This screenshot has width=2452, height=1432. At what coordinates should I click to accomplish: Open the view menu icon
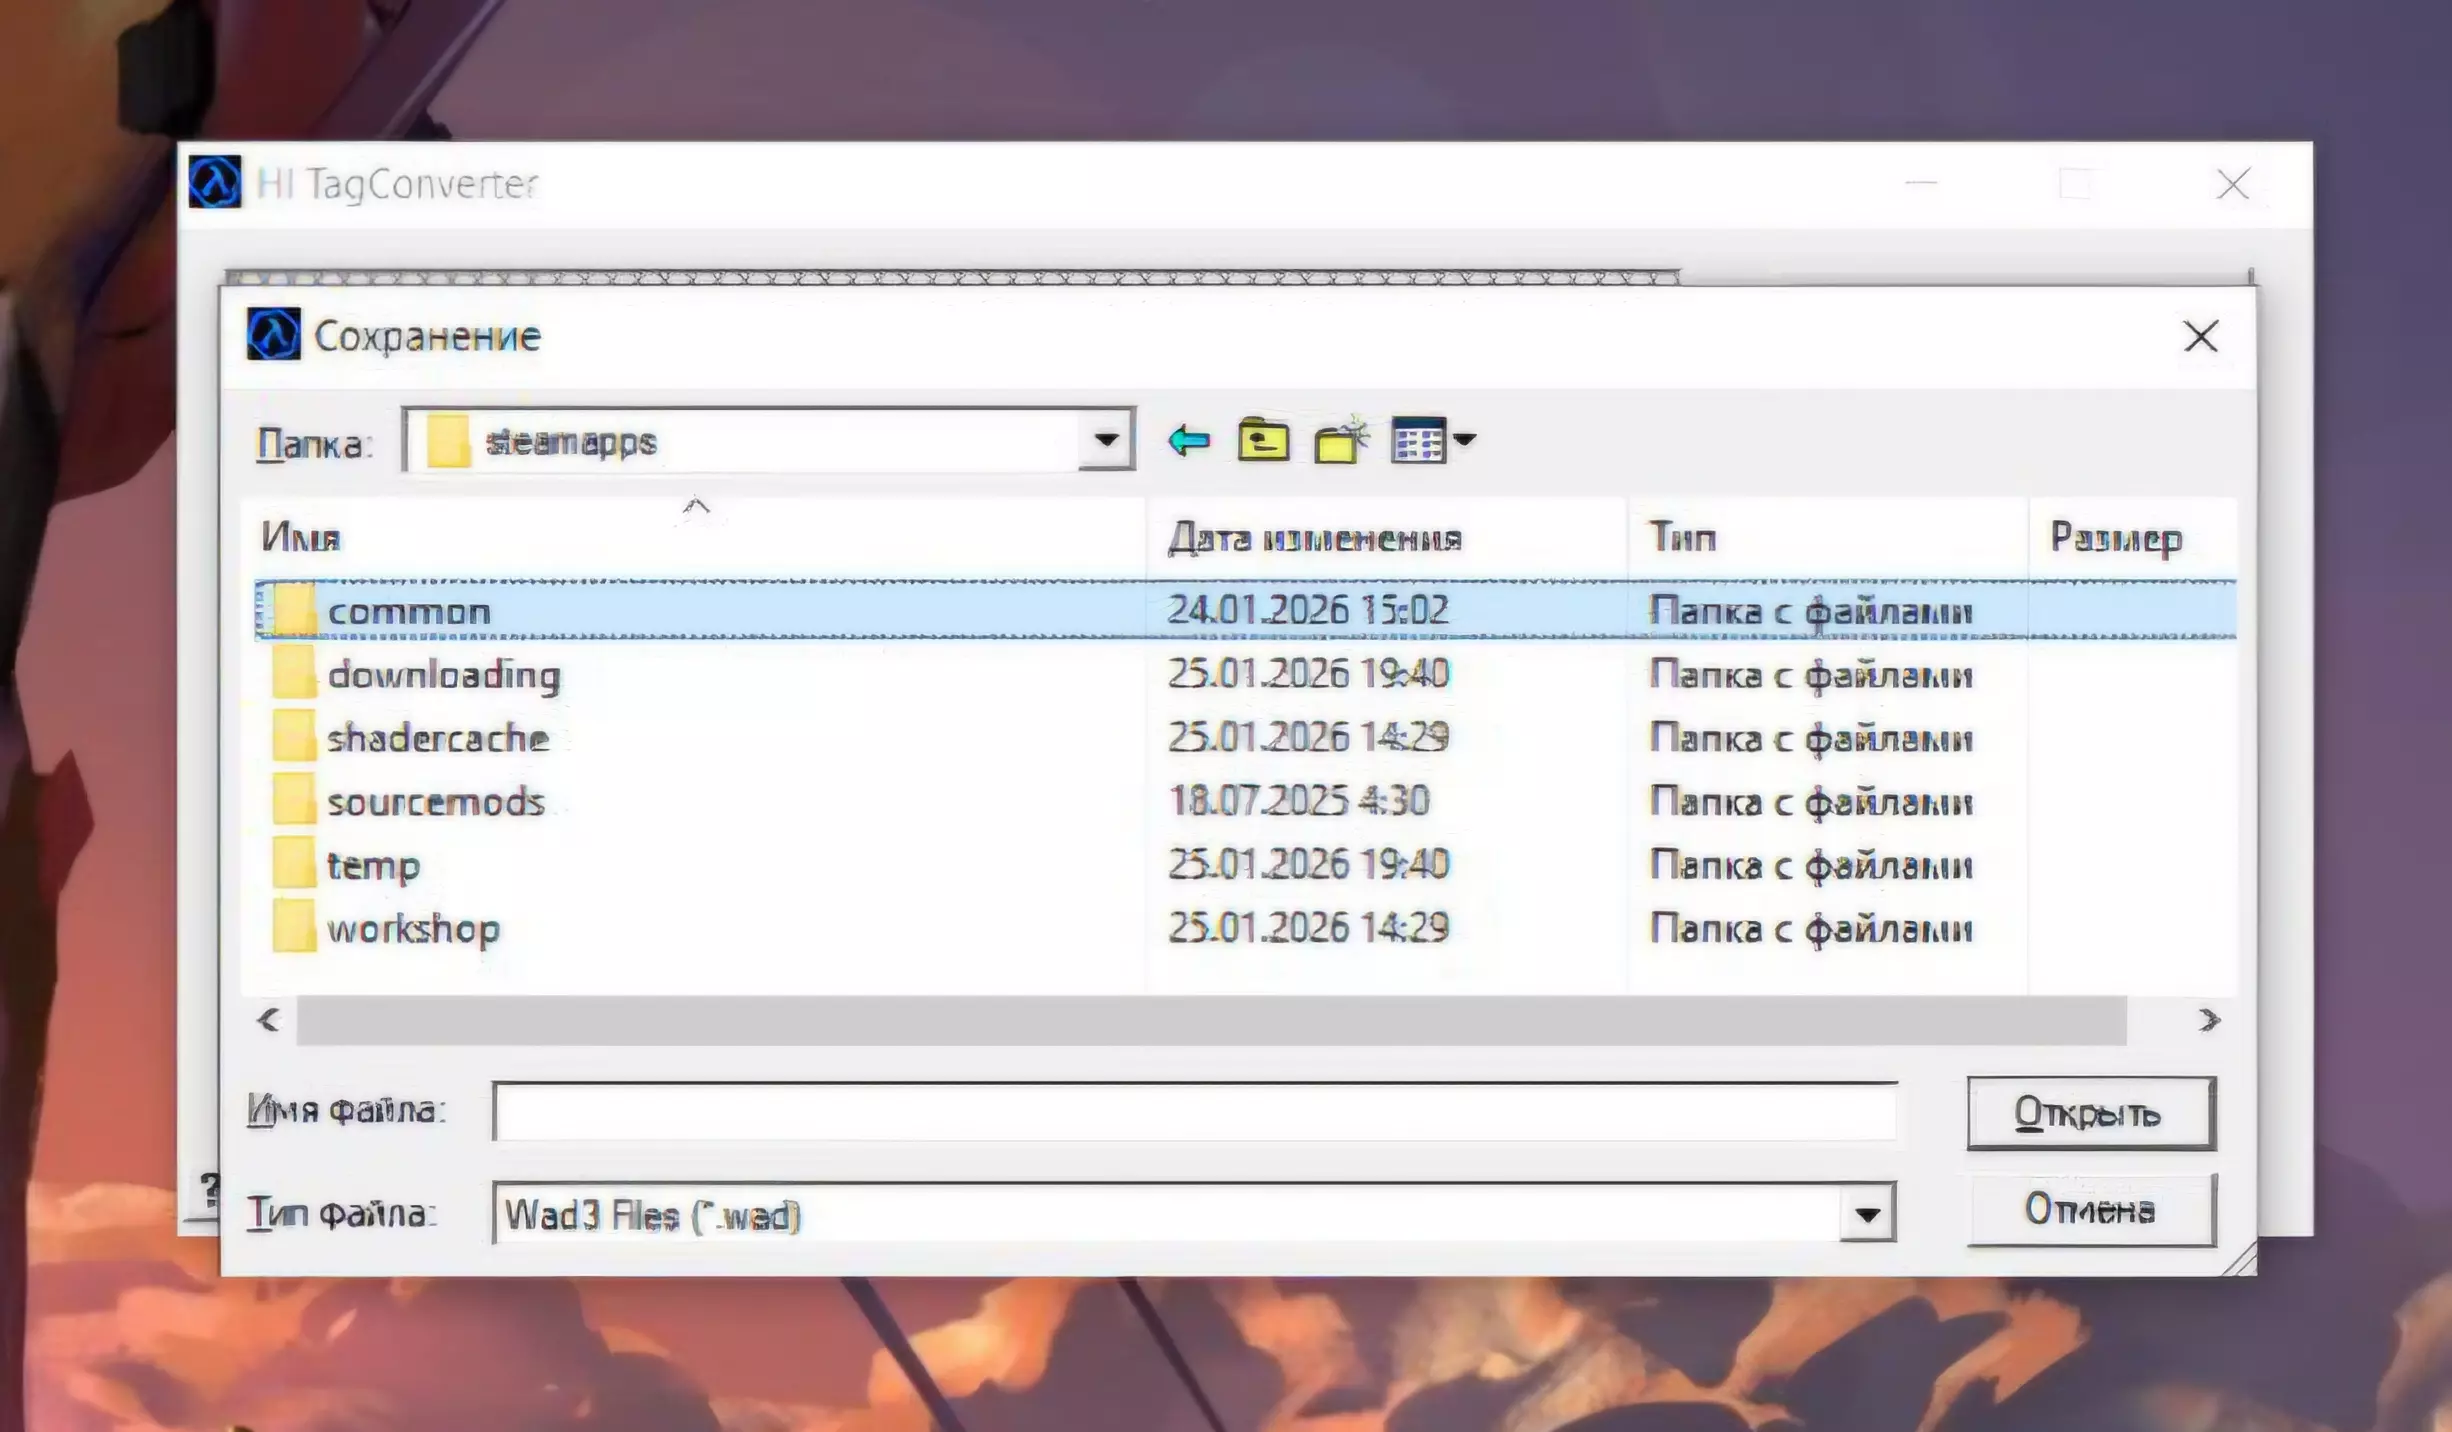pos(1418,440)
